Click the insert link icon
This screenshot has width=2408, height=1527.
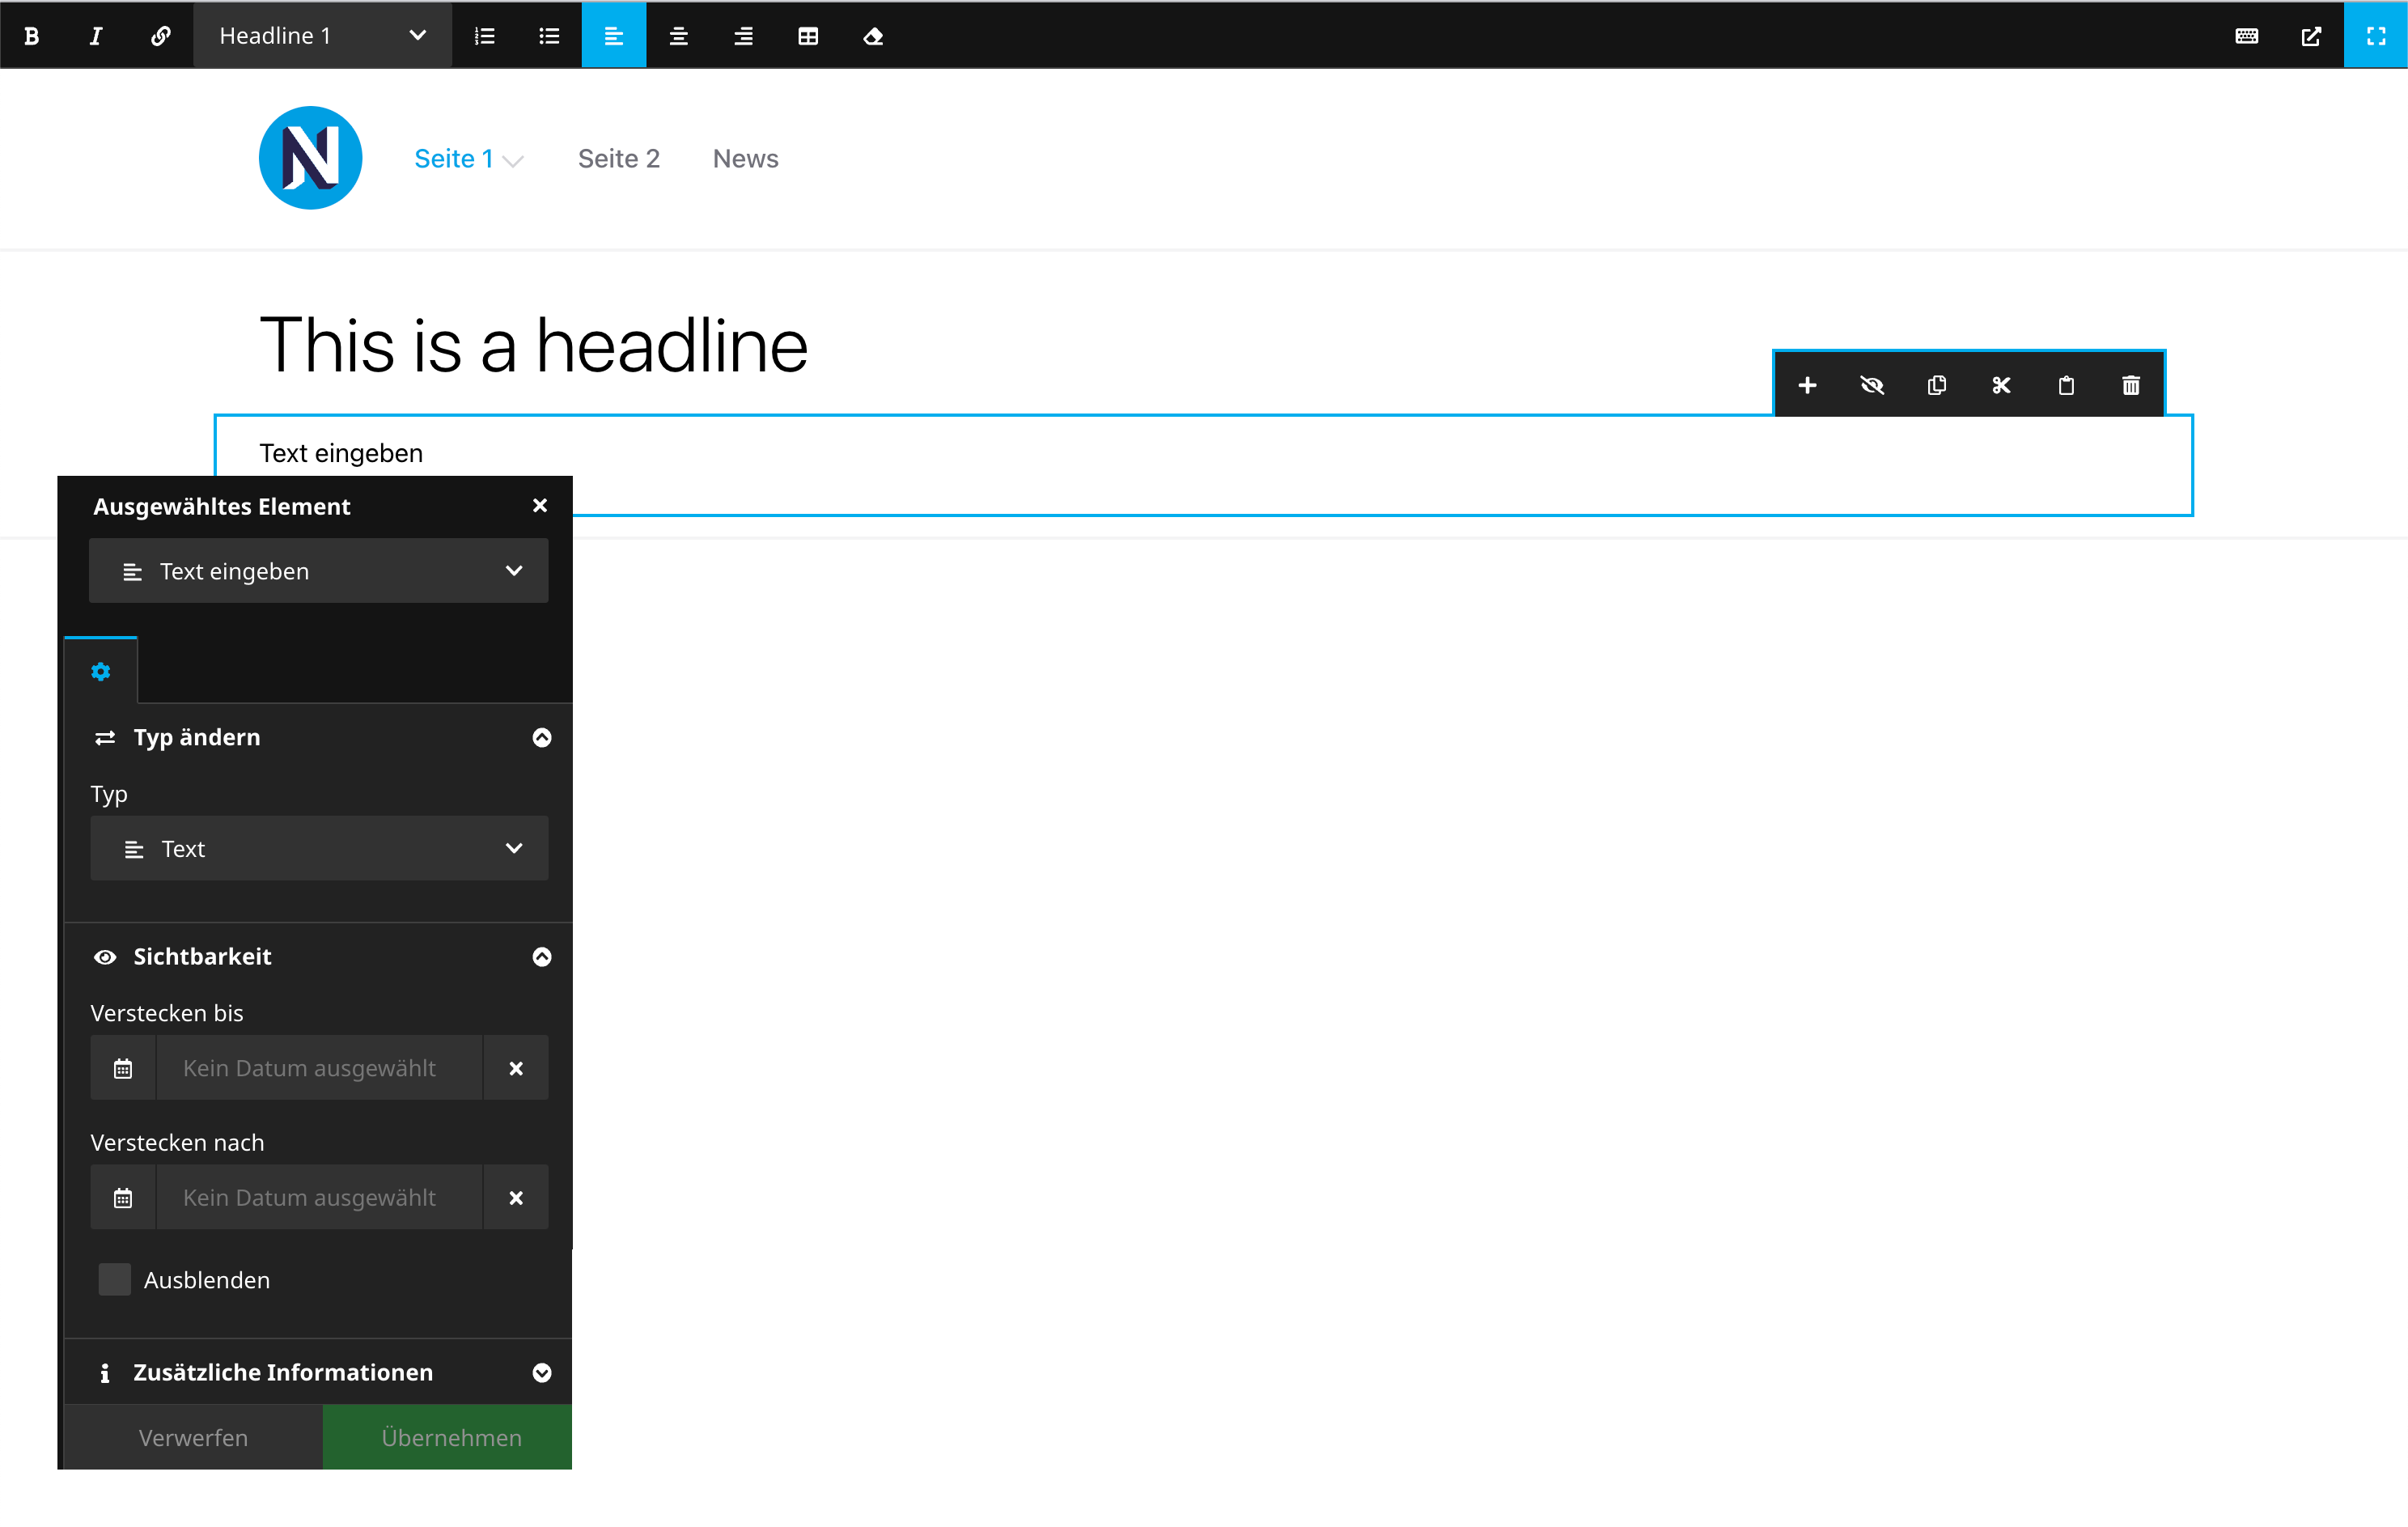(160, 36)
